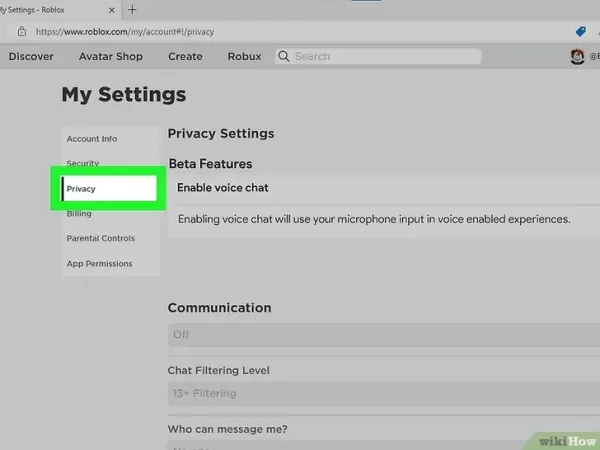Click the voice chat microphone description text
Viewport: 600px width, 450px height.
coord(374,219)
